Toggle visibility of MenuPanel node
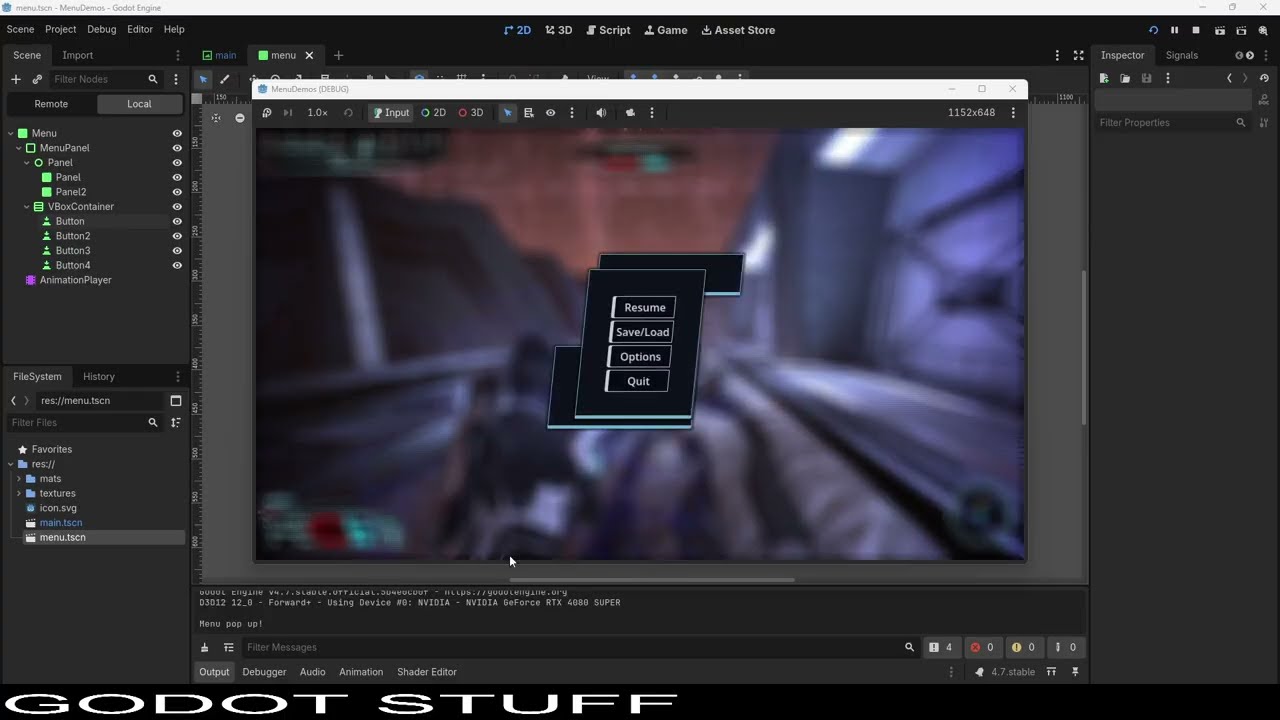The height and width of the screenshot is (720, 1280). click(x=177, y=148)
